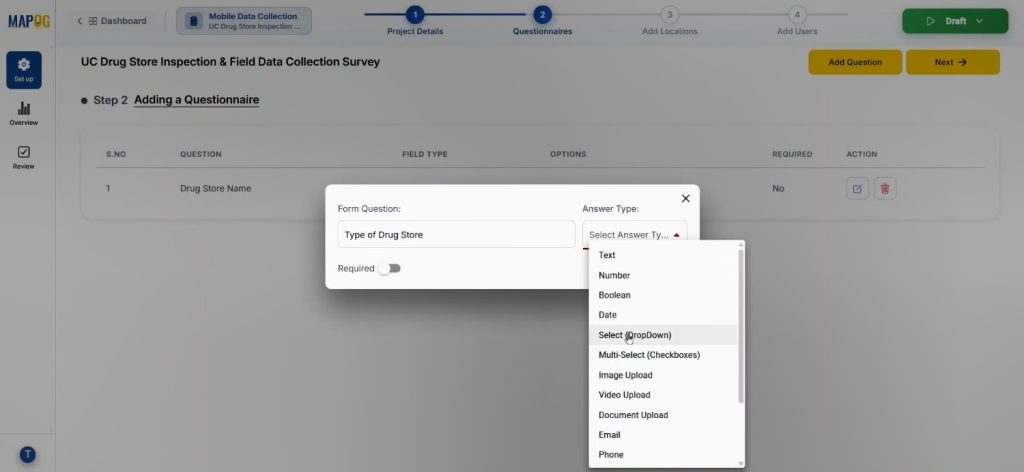The width and height of the screenshot is (1024, 472).
Task: Choose Multi-Select (Checkboxes) answer type
Action: (664, 355)
